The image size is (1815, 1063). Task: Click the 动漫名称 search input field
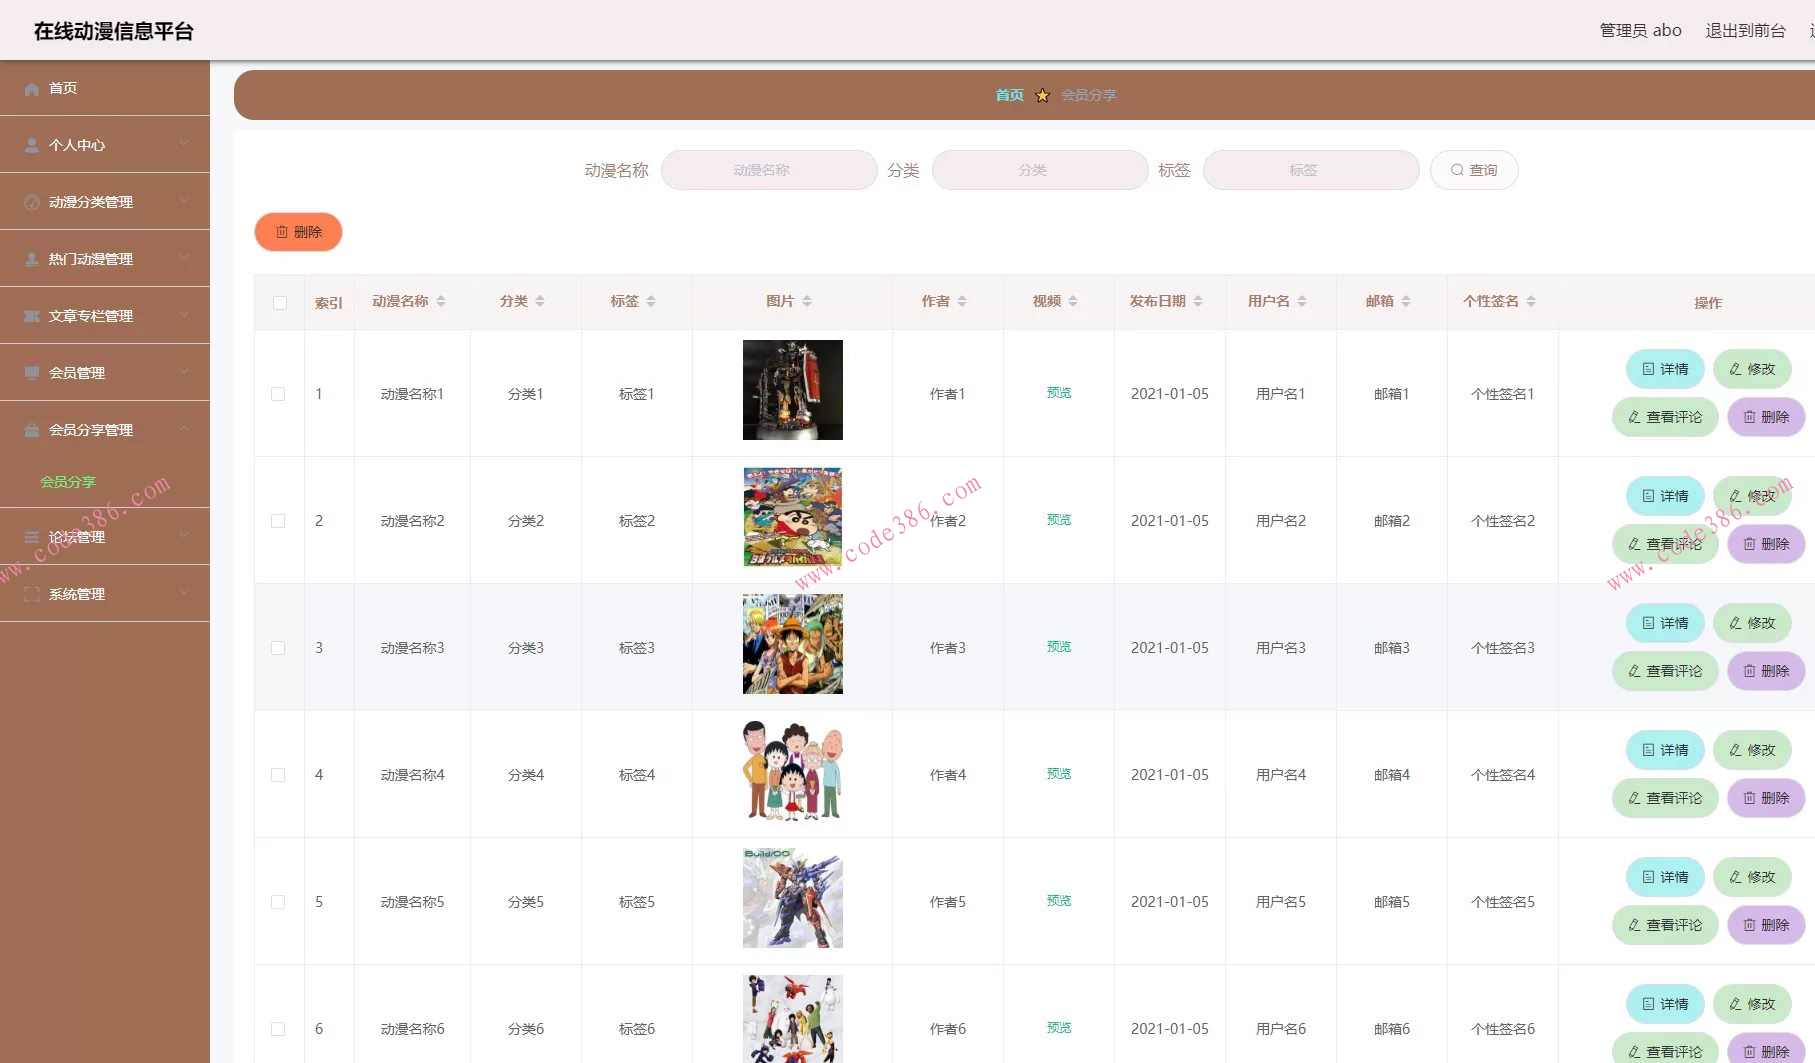coord(769,170)
